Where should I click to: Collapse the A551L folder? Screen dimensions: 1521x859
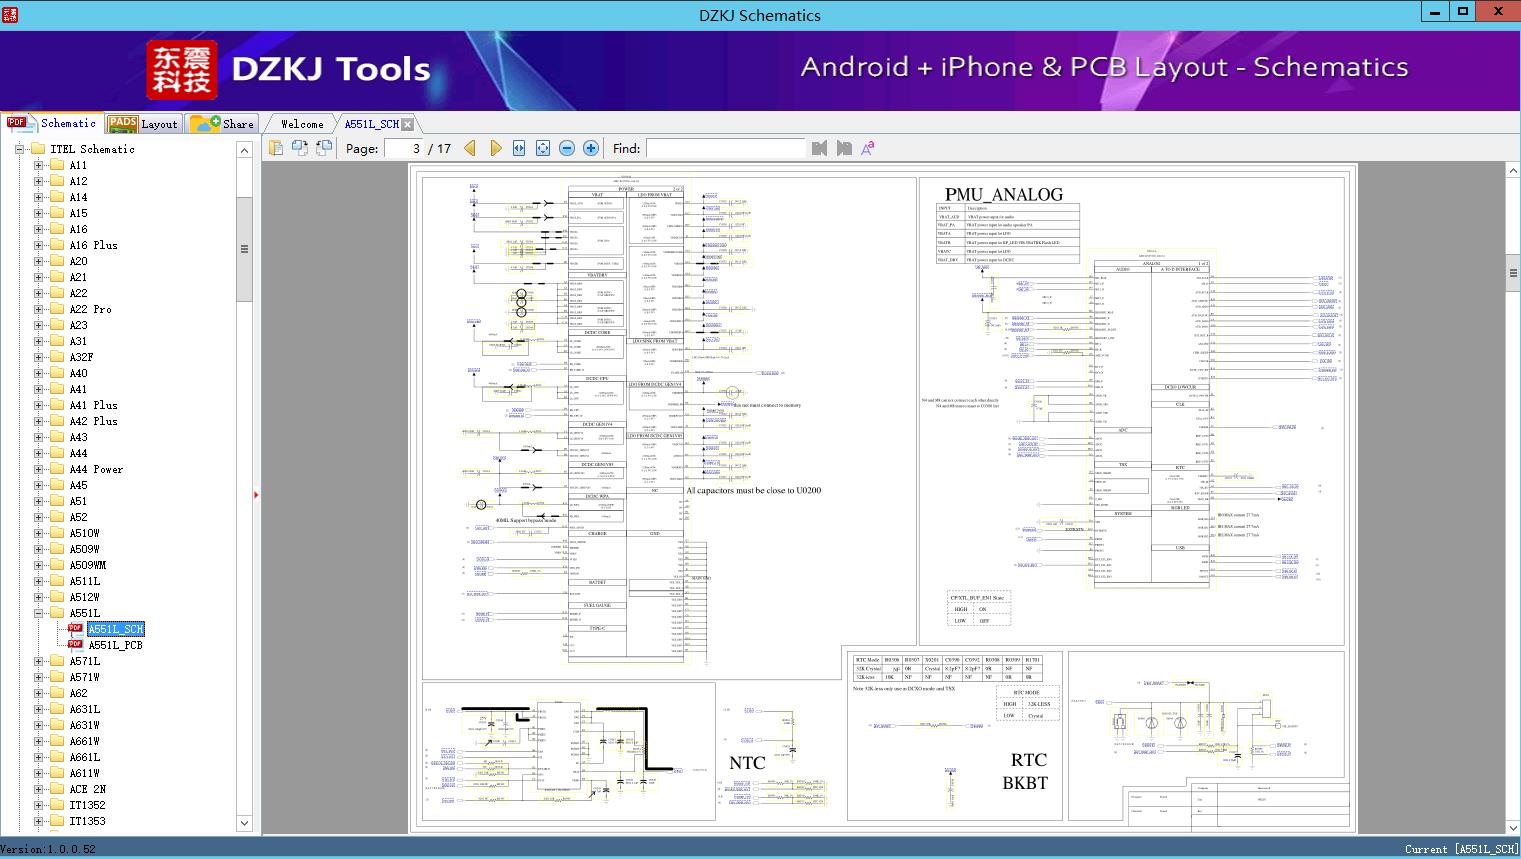pyautogui.click(x=39, y=613)
